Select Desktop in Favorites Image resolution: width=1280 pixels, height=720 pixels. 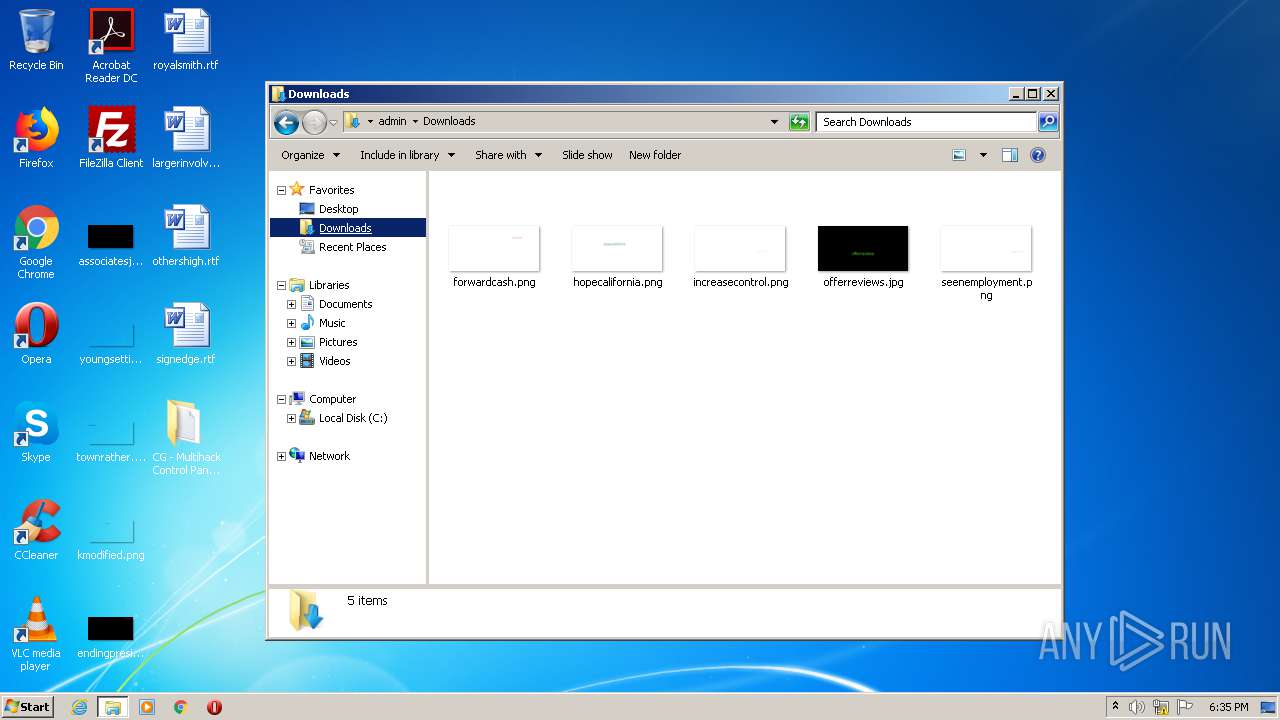tap(338, 209)
